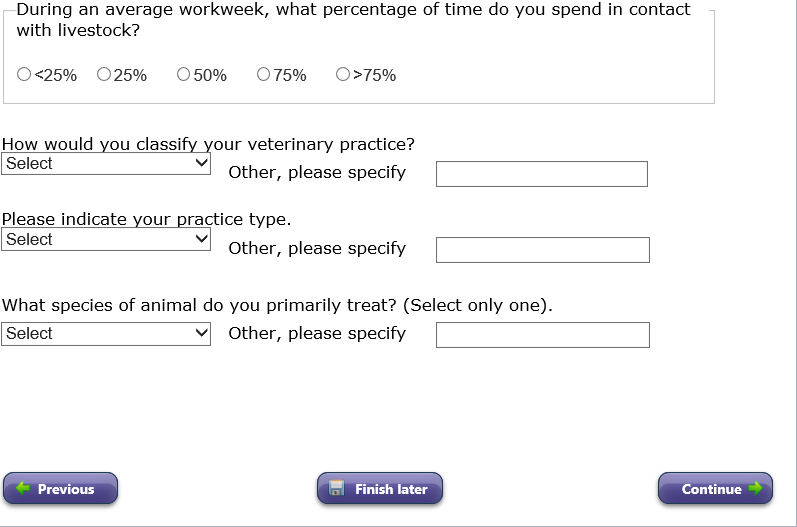This screenshot has height=527, width=797.
Task: Select the >75% livestock contact option
Action: pyautogui.click(x=344, y=75)
